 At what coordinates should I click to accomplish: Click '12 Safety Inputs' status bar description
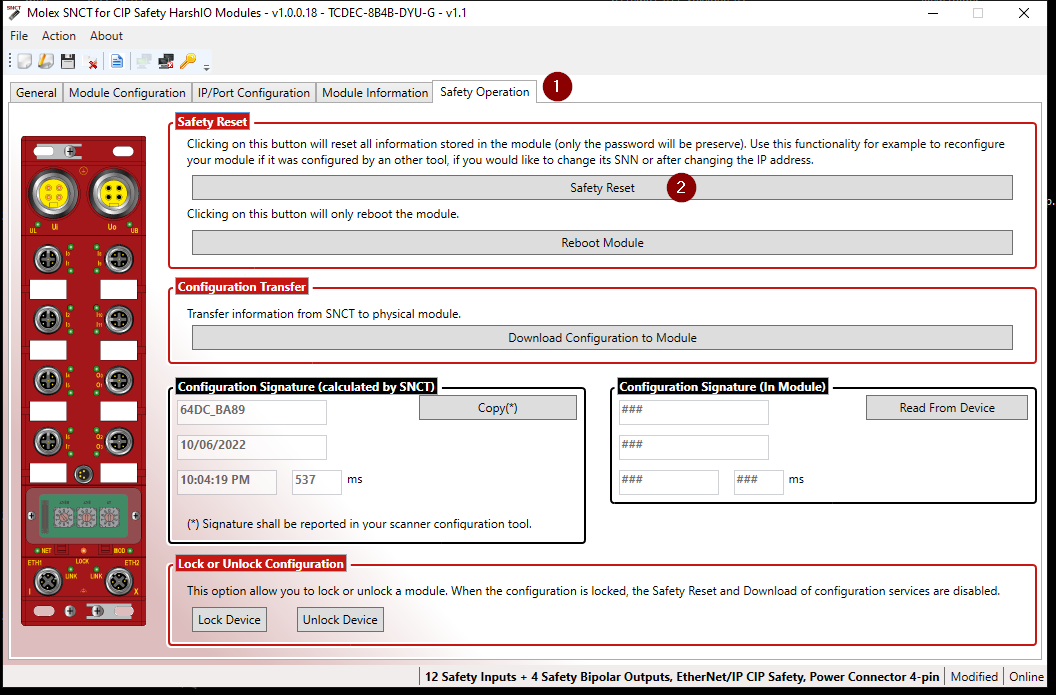(682, 677)
